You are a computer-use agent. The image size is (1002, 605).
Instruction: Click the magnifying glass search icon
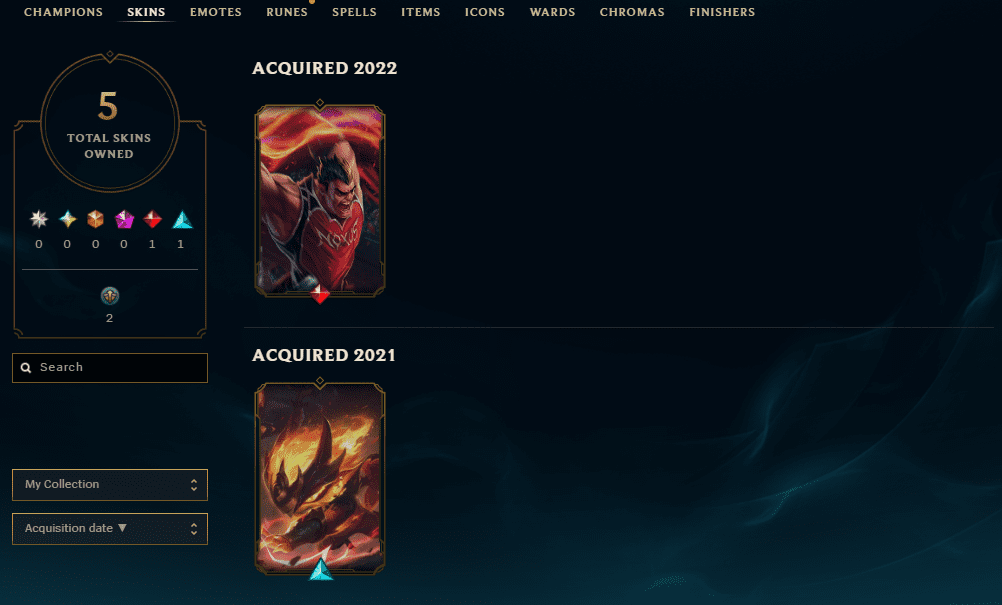26,368
